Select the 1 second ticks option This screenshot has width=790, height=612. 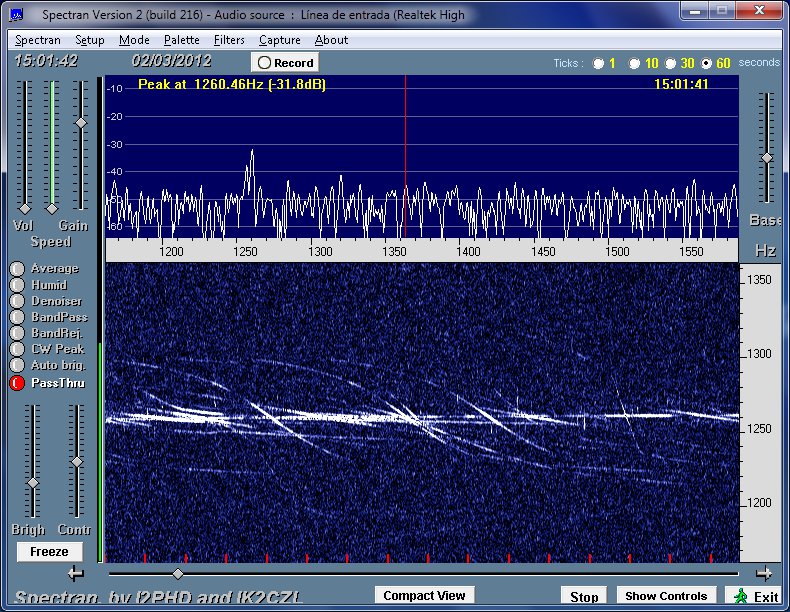click(x=599, y=63)
